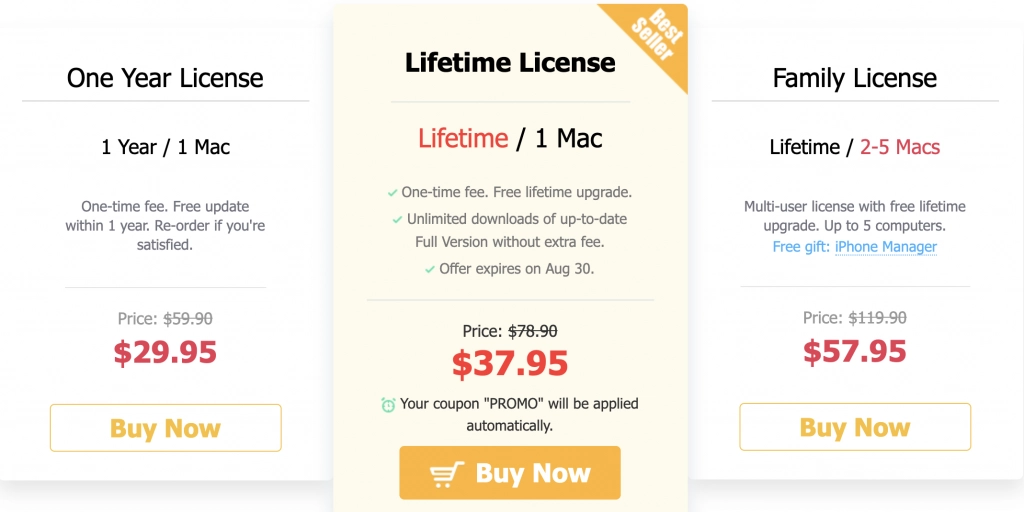1024x512 pixels.
Task: Click the $57.95 Family price
Action: point(855,352)
